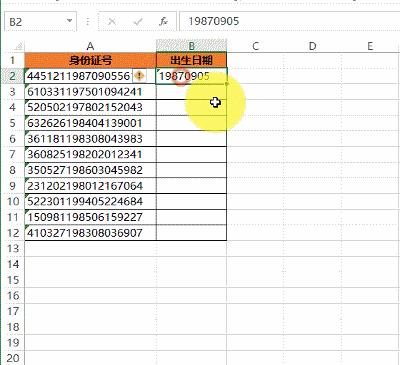Select row 9 header
Screen dimensions: 400x365
13,186
